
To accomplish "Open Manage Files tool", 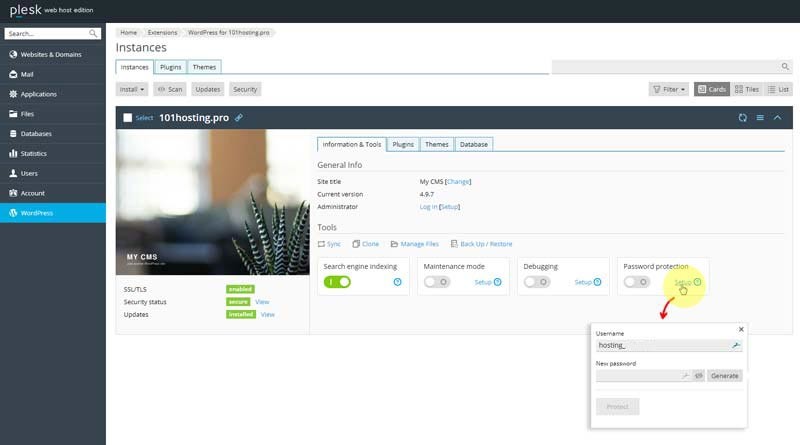I will pos(415,244).
